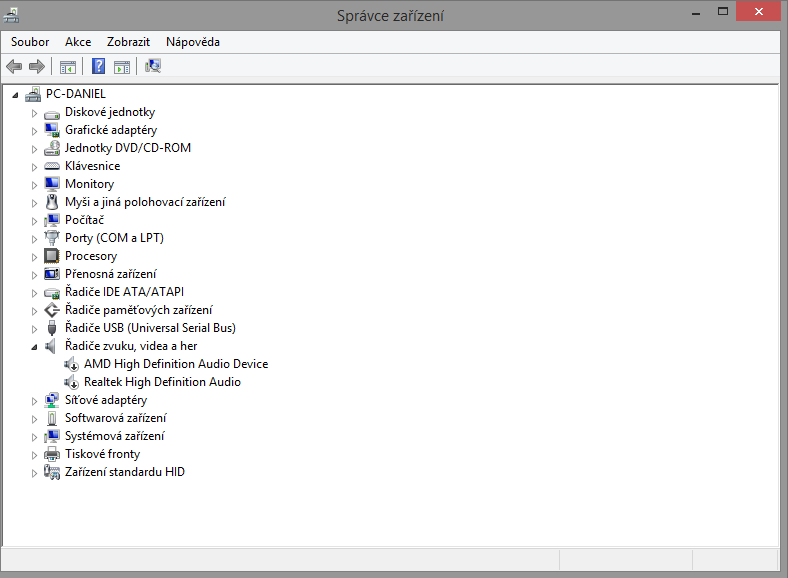This screenshot has width=788, height=578.
Task: Select the Procesory category
Action: 91,256
